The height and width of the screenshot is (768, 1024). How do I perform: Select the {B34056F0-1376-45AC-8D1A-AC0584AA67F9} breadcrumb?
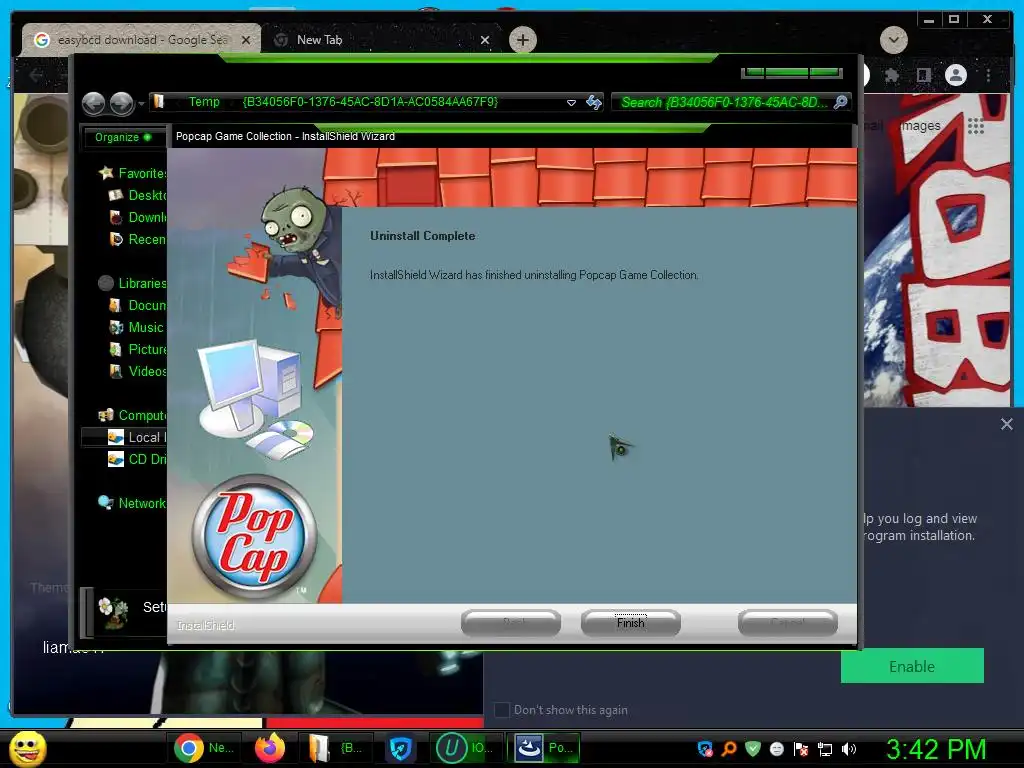click(370, 102)
